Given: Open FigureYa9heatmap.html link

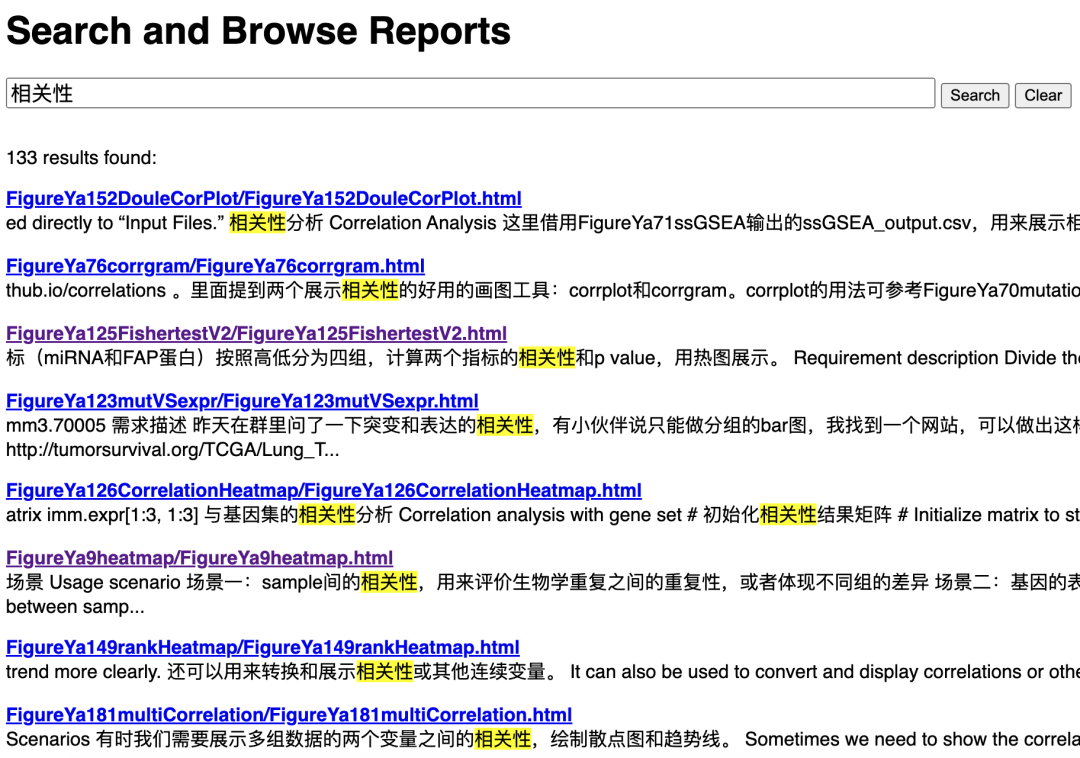Looking at the screenshot, I should [x=200, y=558].
